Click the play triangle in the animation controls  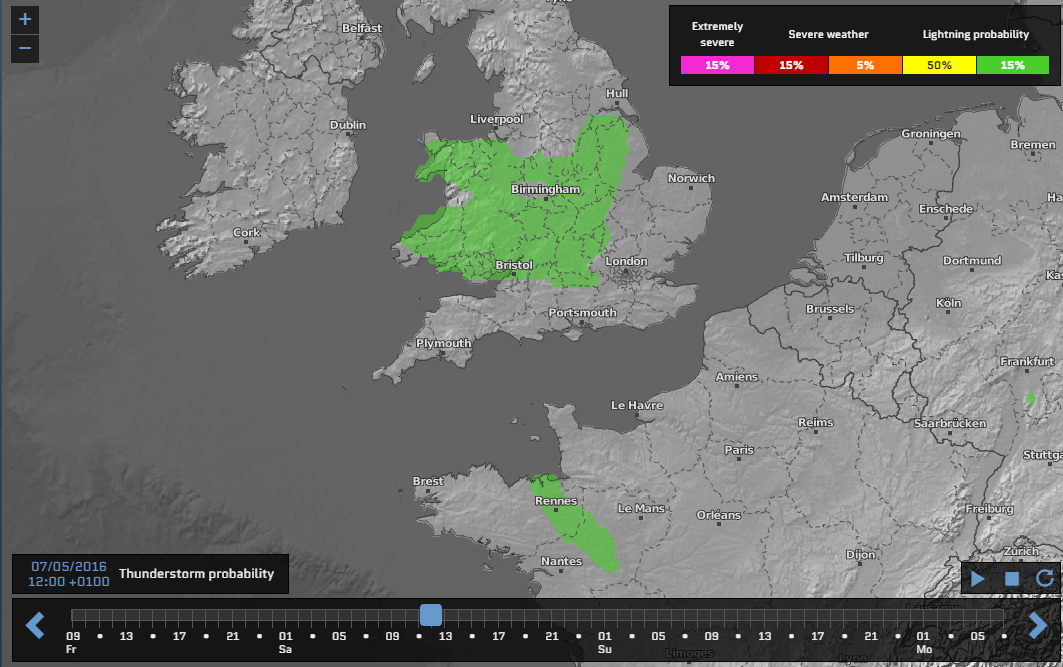pyautogui.click(x=977, y=578)
